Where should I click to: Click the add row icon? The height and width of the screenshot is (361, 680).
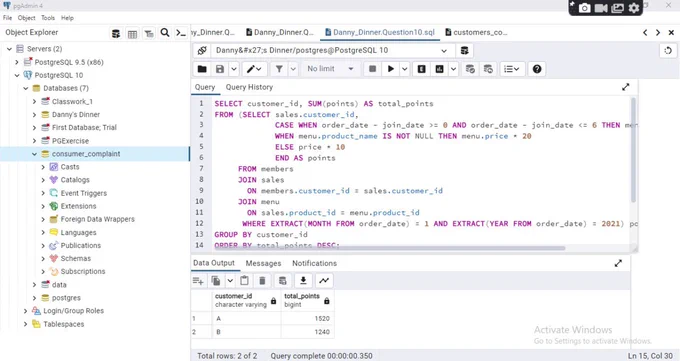tap(198, 281)
